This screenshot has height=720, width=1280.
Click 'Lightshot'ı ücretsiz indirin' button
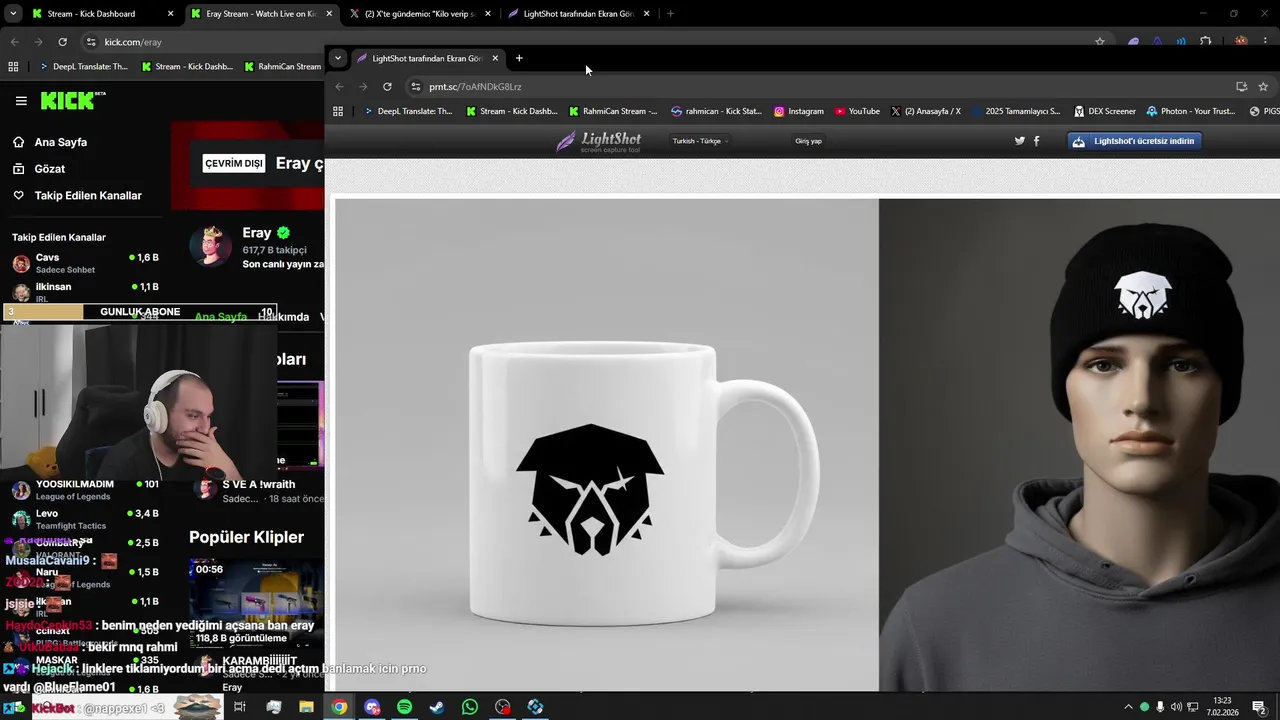click(1134, 141)
